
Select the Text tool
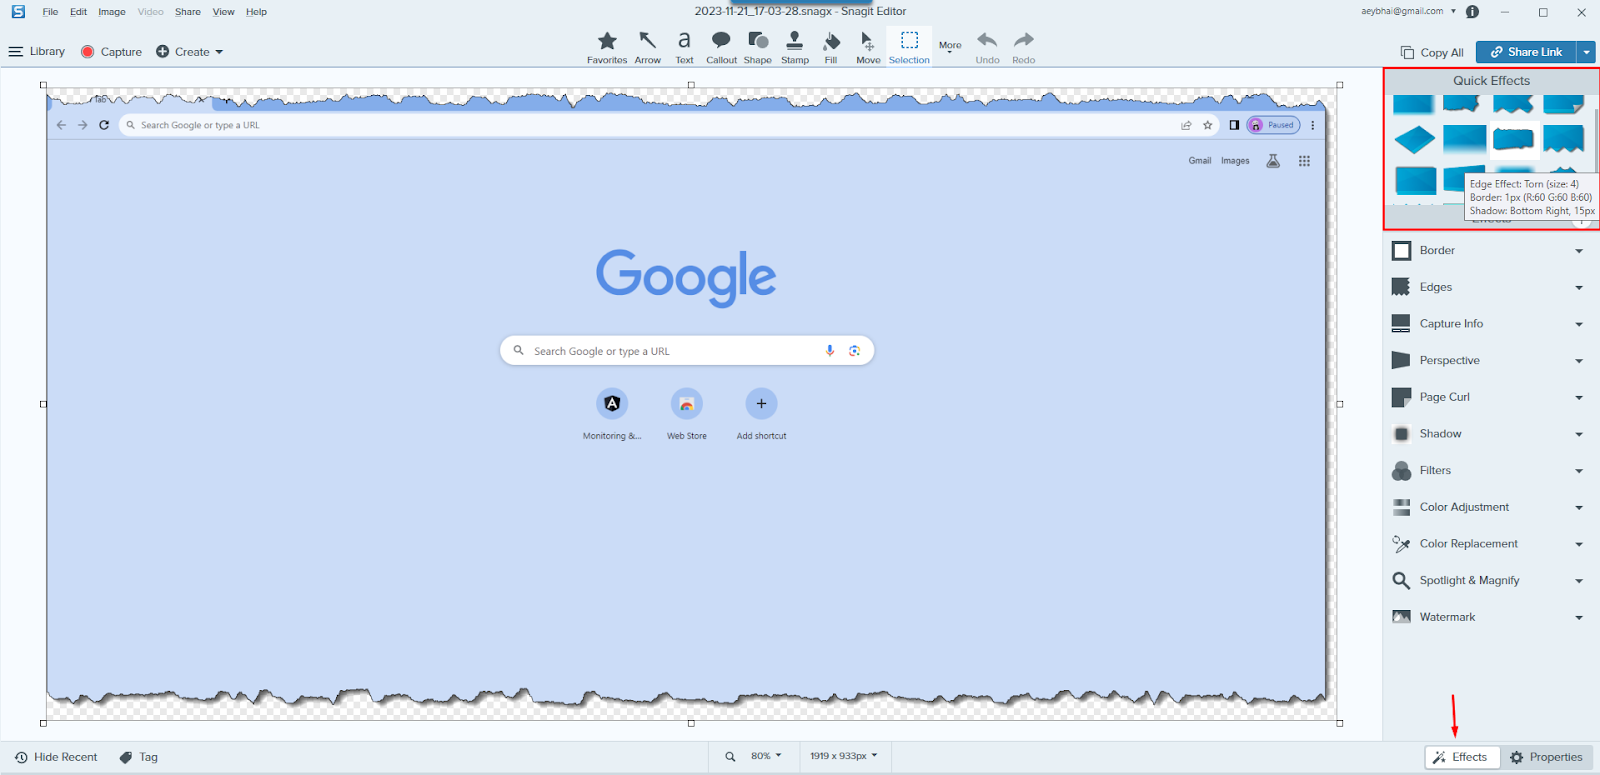click(684, 47)
